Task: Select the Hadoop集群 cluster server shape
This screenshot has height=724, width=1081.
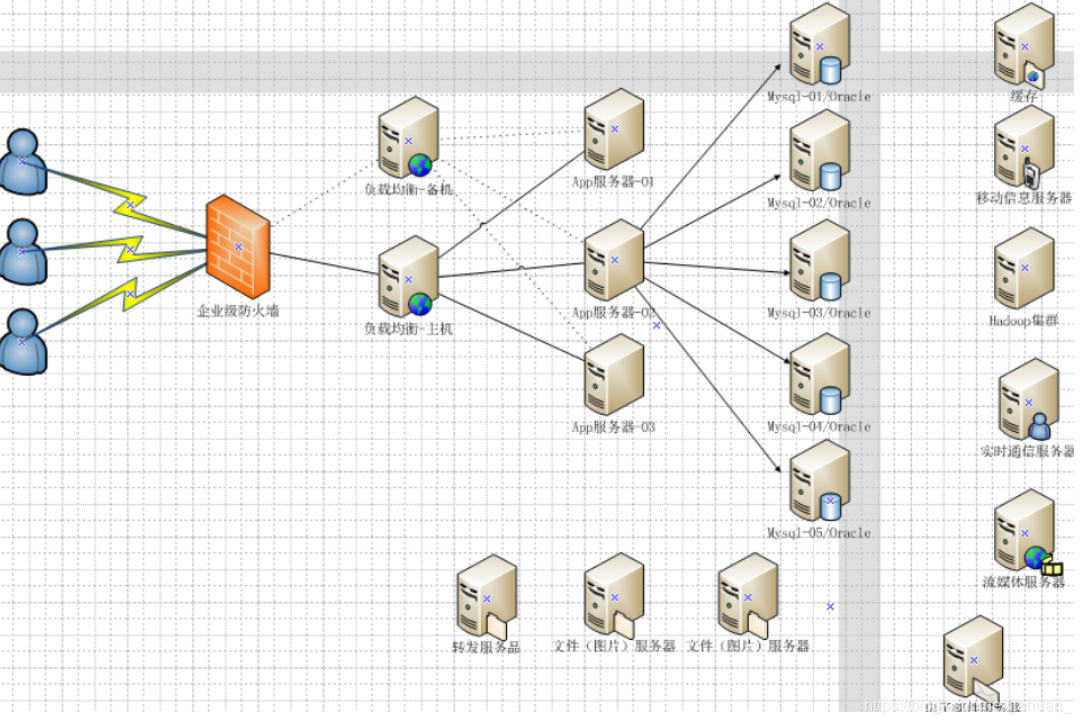Action: tap(1024, 268)
